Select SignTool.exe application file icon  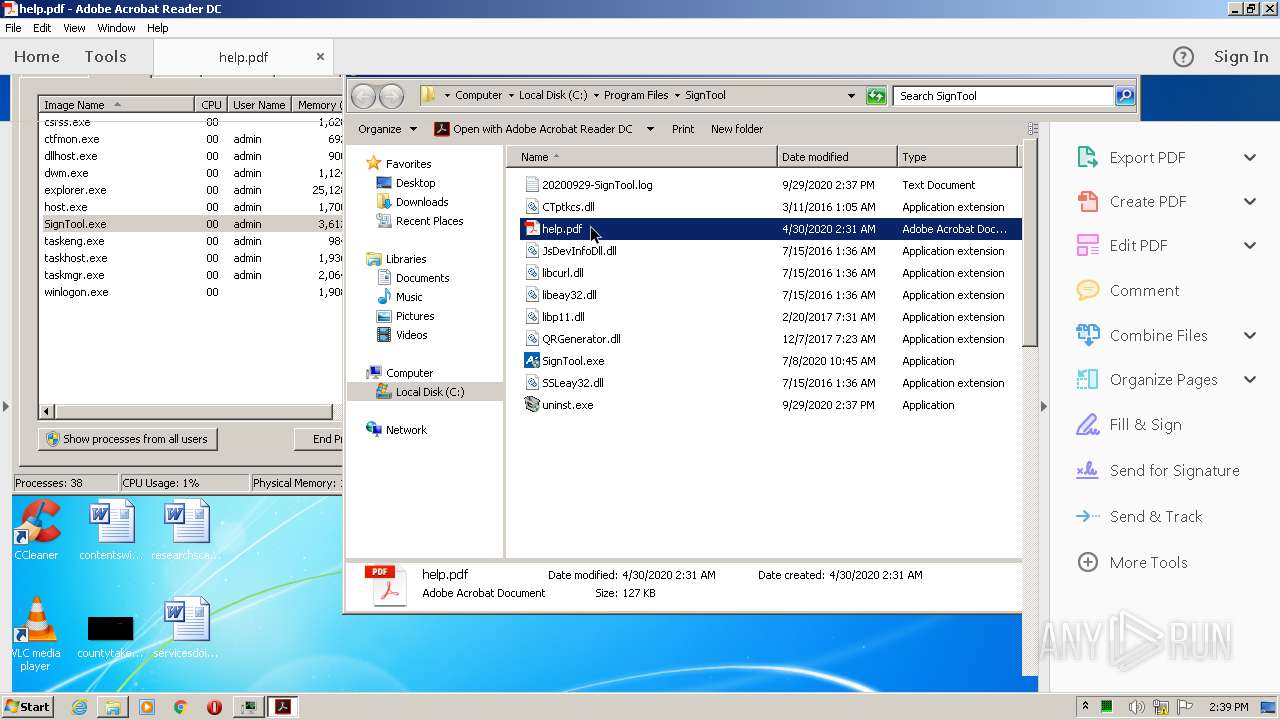[532, 361]
